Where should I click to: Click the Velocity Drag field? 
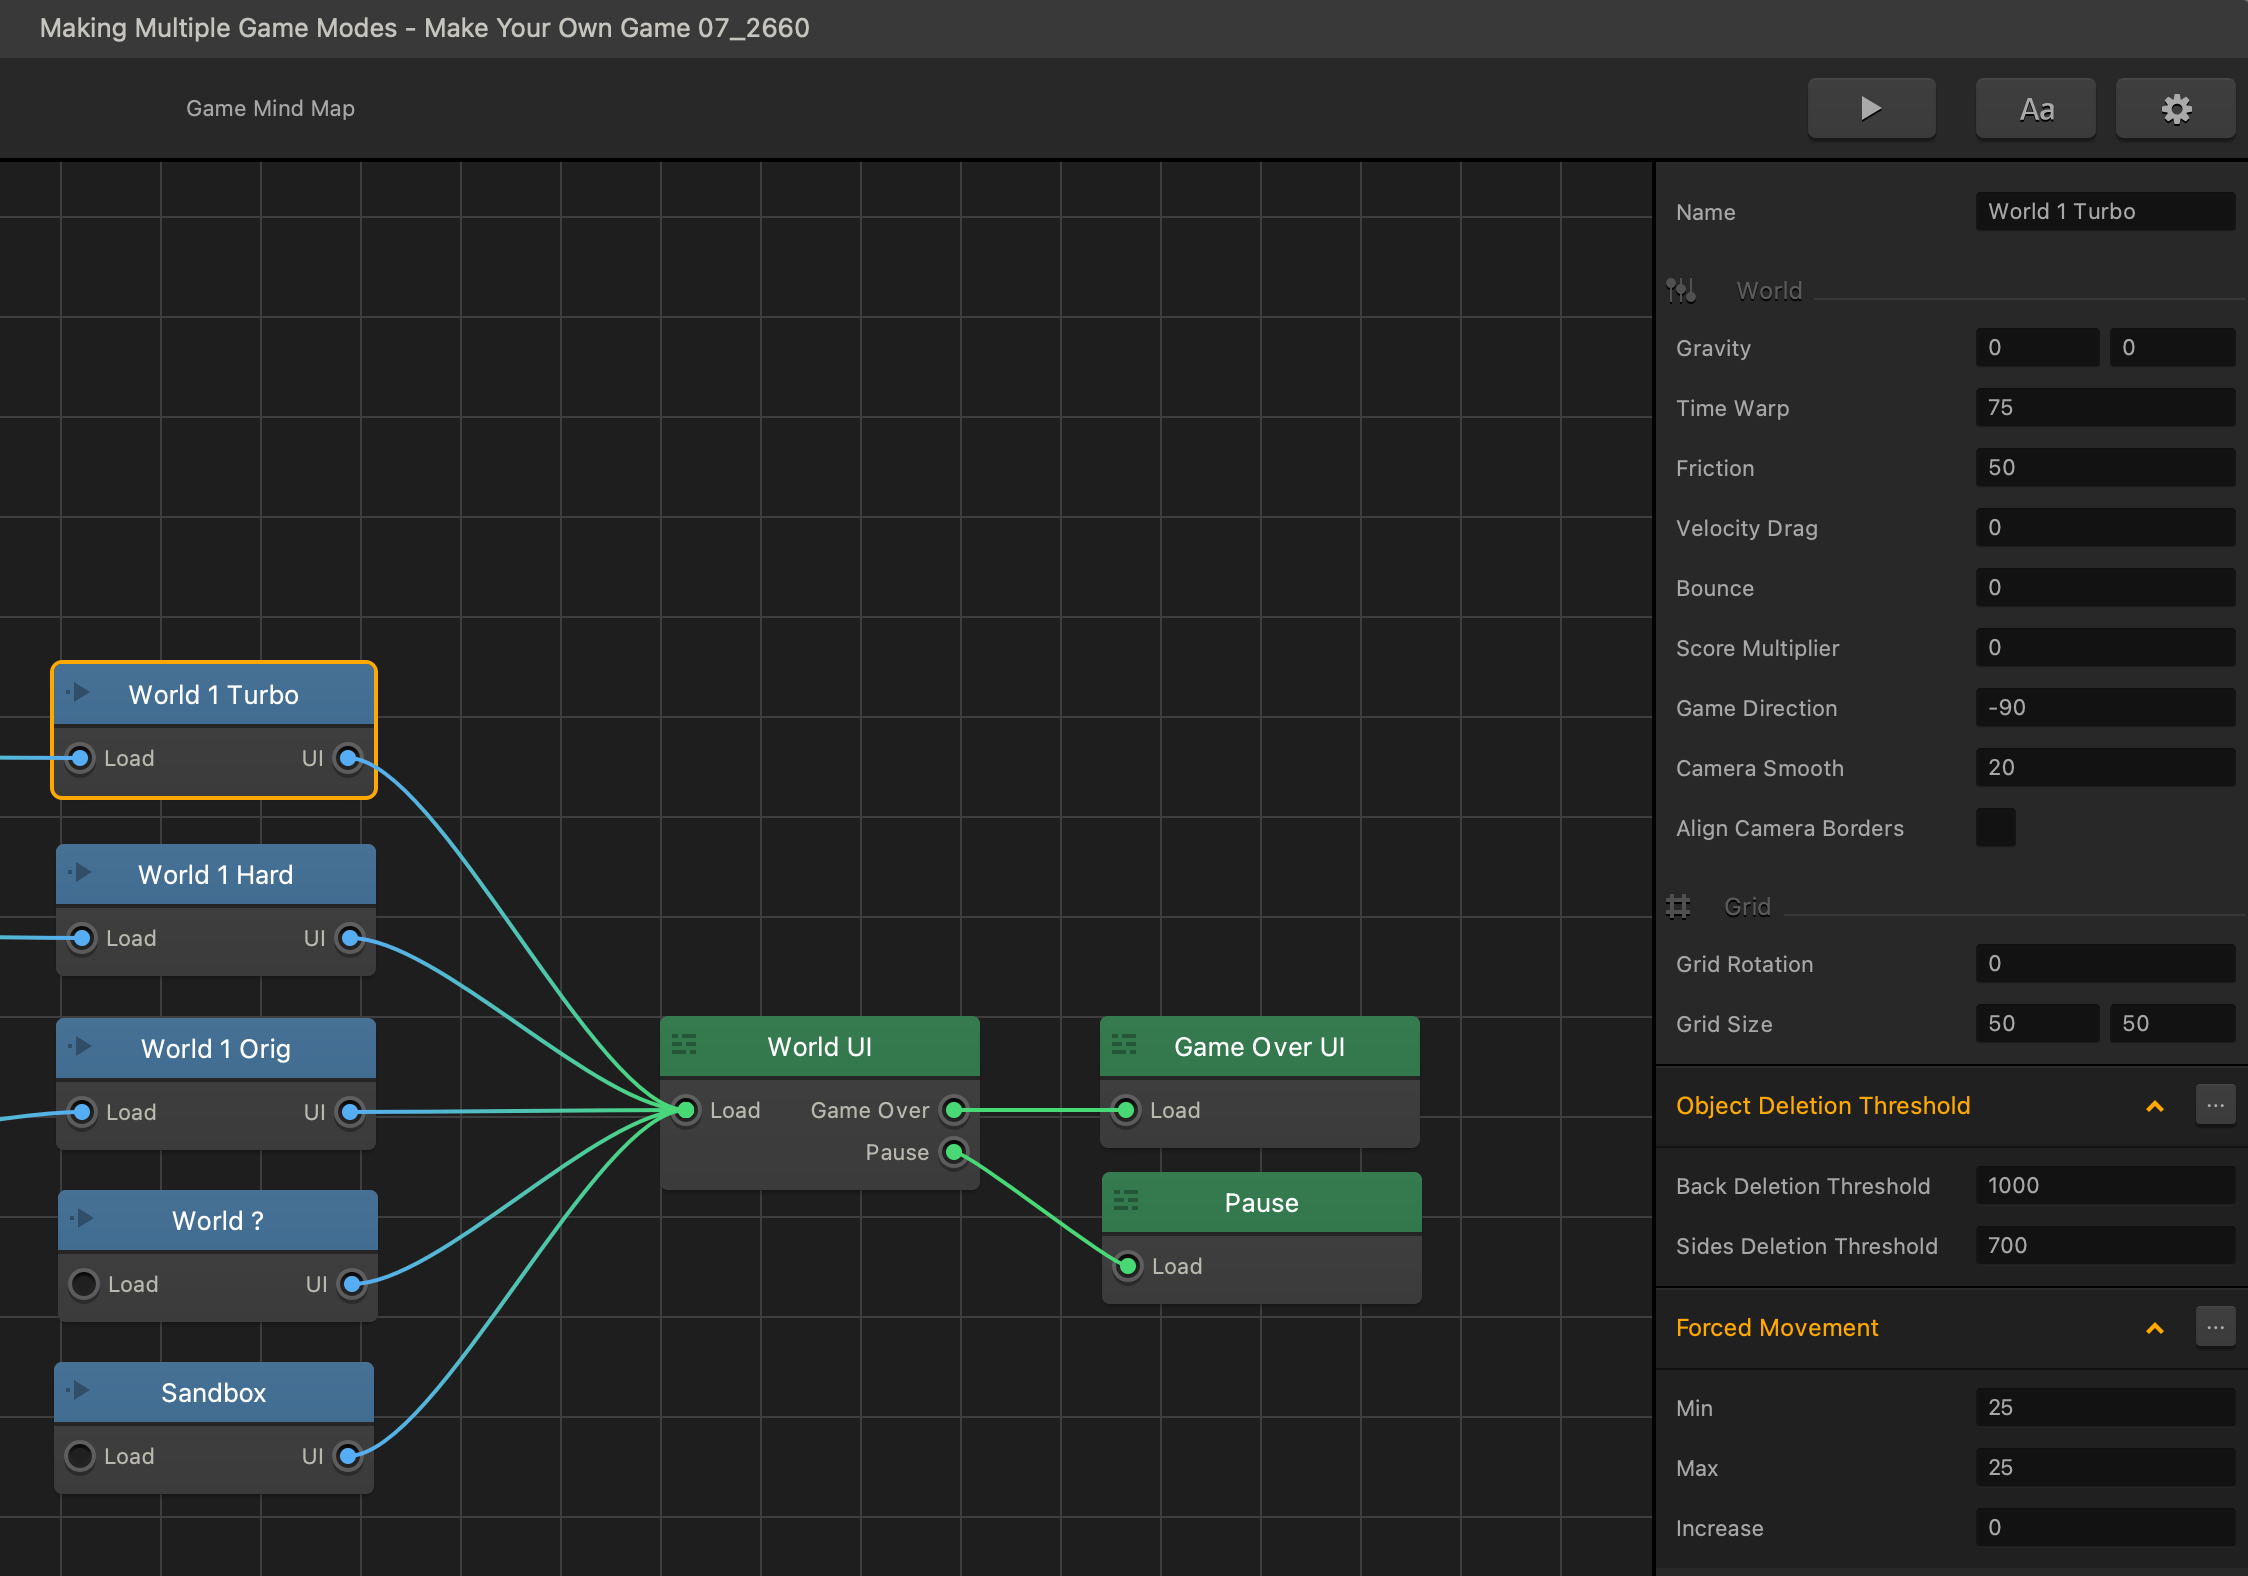tap(2105, 527)
